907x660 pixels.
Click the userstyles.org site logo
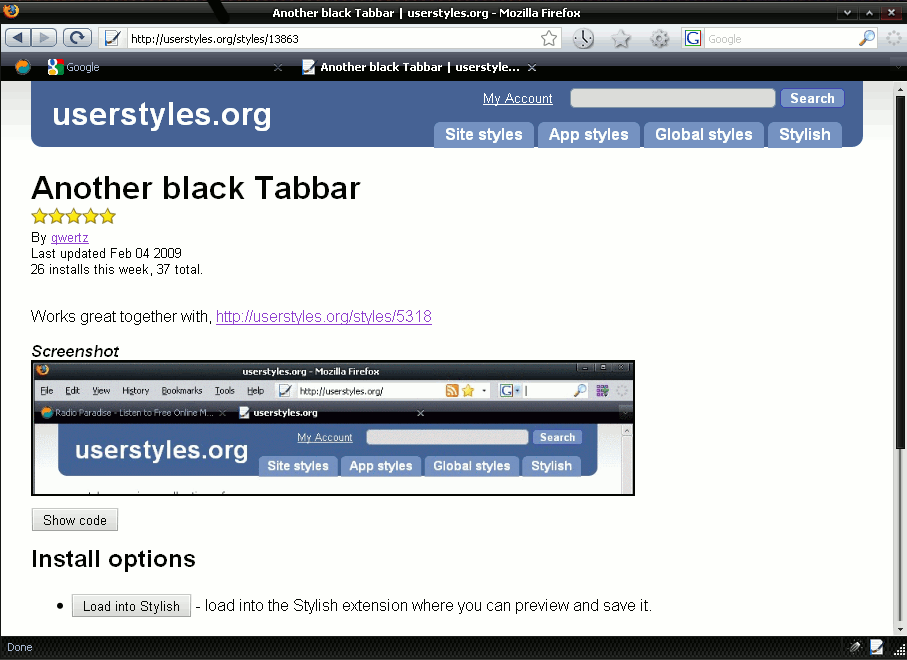[161, 115]
